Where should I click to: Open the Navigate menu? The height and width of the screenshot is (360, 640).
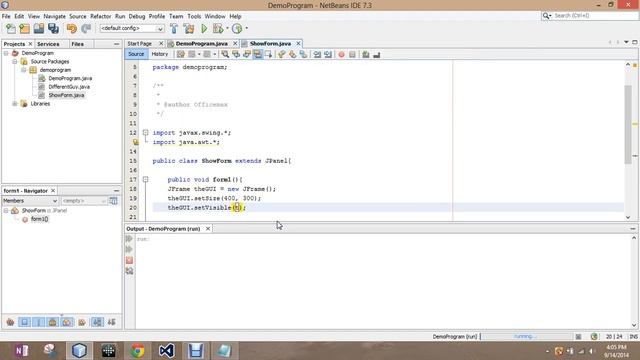54,16
